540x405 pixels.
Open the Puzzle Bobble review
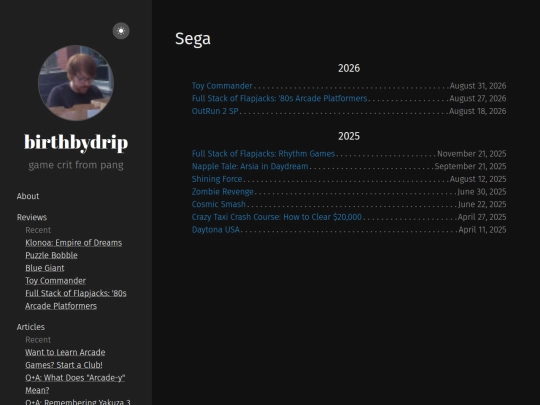(51, 255)
